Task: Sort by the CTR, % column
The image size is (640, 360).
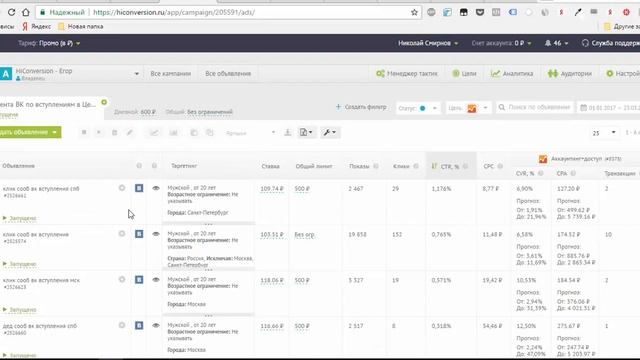Action: pos(450,167)
